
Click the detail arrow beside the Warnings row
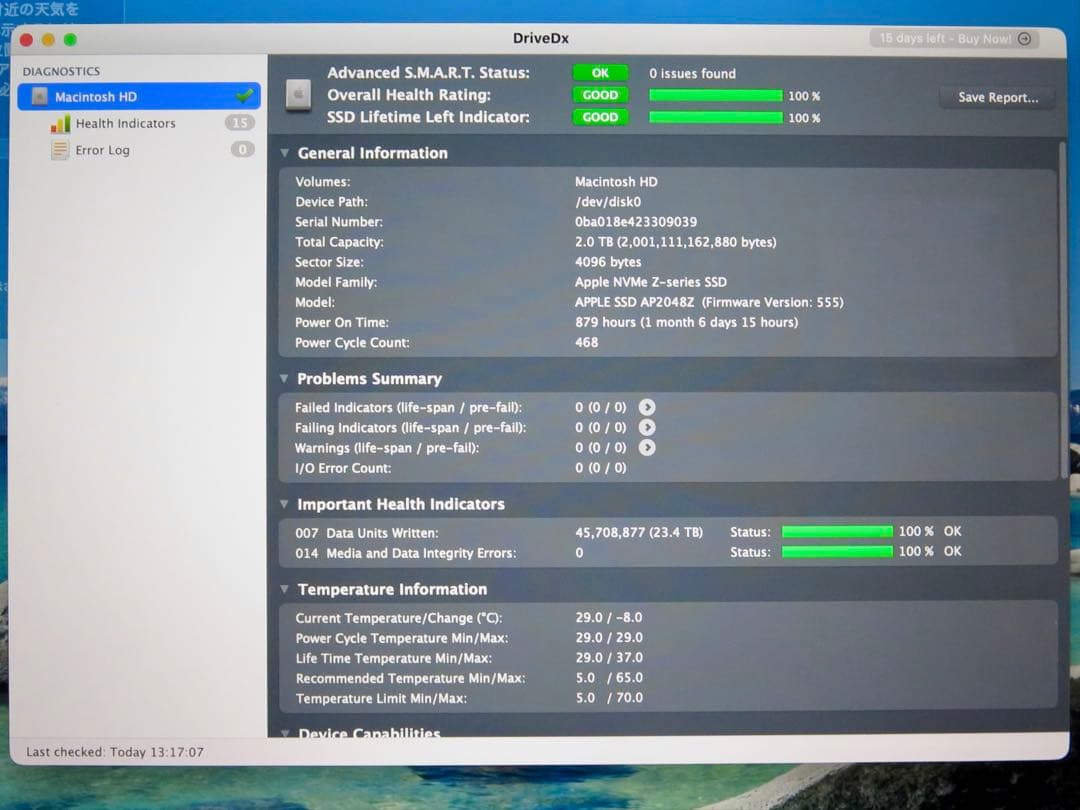coord(647,448)
